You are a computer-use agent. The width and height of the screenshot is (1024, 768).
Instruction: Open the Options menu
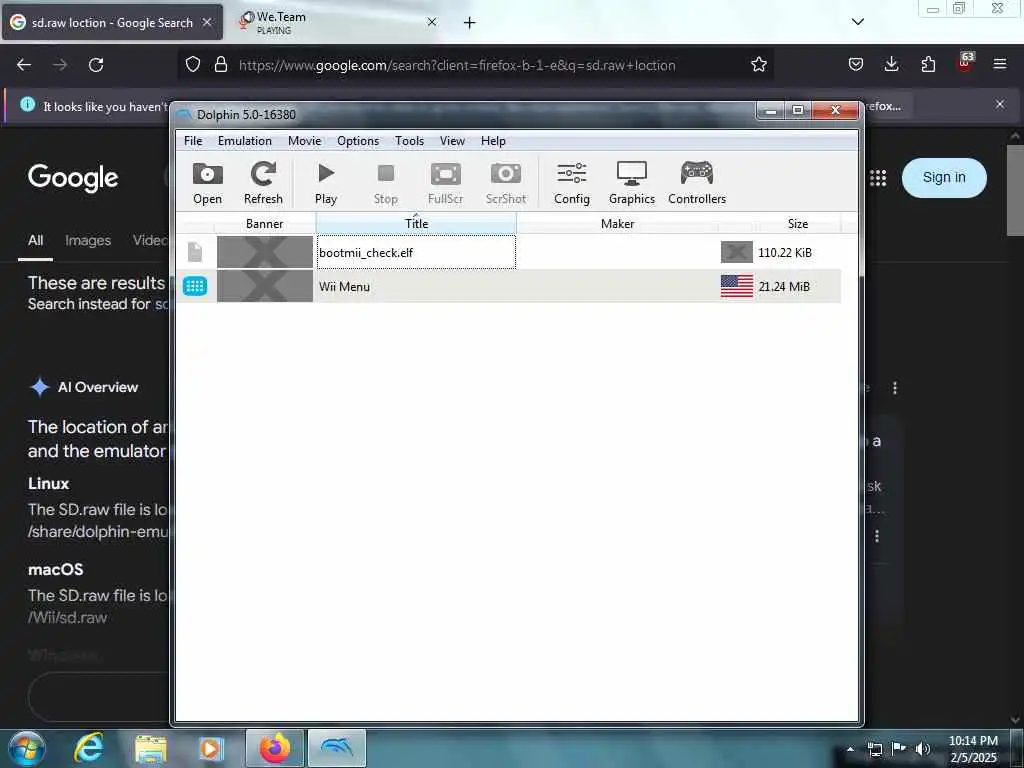[x=358, y=141]
